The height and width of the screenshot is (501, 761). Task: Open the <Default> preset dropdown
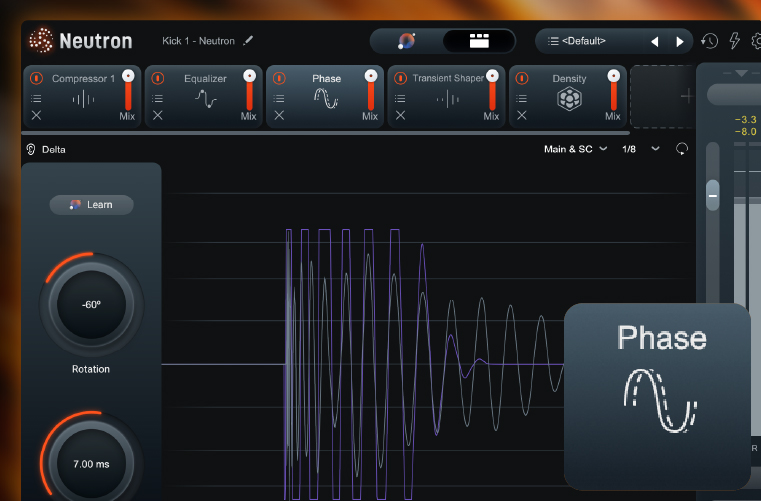(x=590, y=41)
